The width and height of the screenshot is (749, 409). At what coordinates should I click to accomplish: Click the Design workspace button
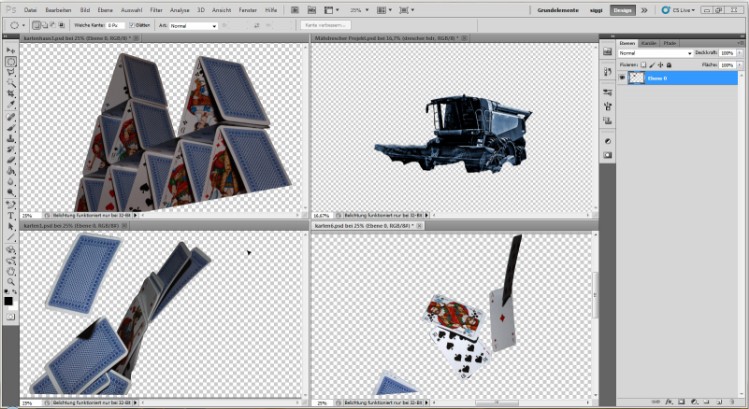tap(622, 9)
